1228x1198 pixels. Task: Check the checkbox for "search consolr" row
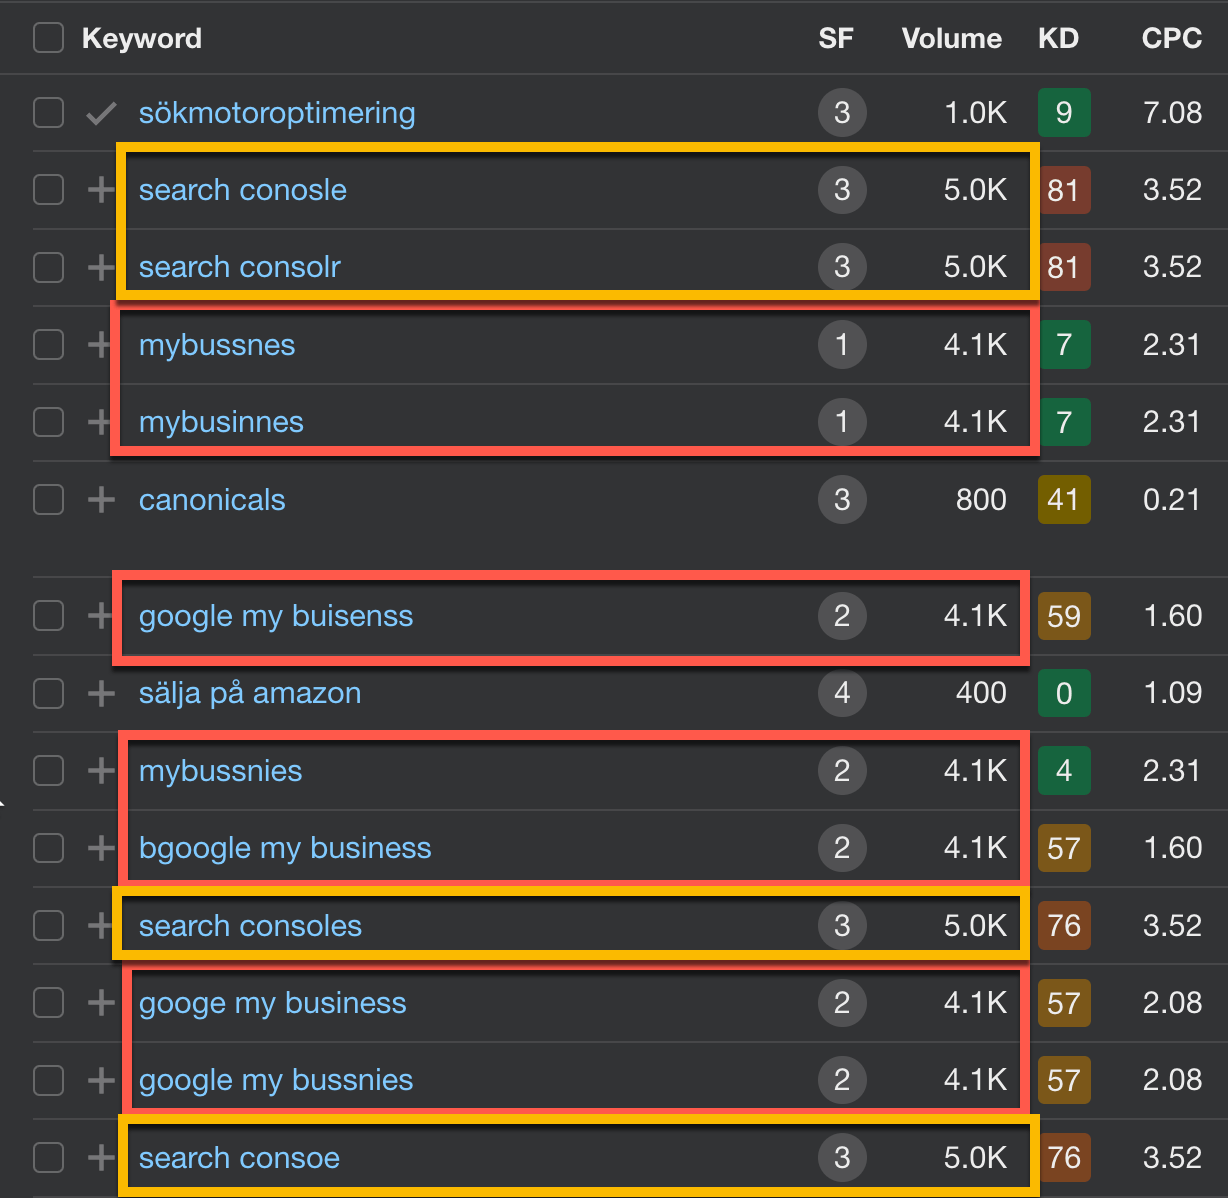tap(48, 267)
